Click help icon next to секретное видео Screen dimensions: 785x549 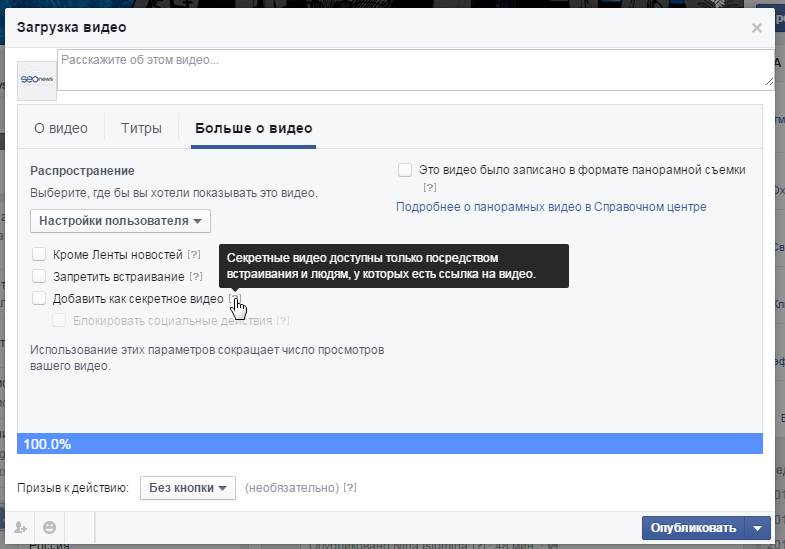click(235, 298)
